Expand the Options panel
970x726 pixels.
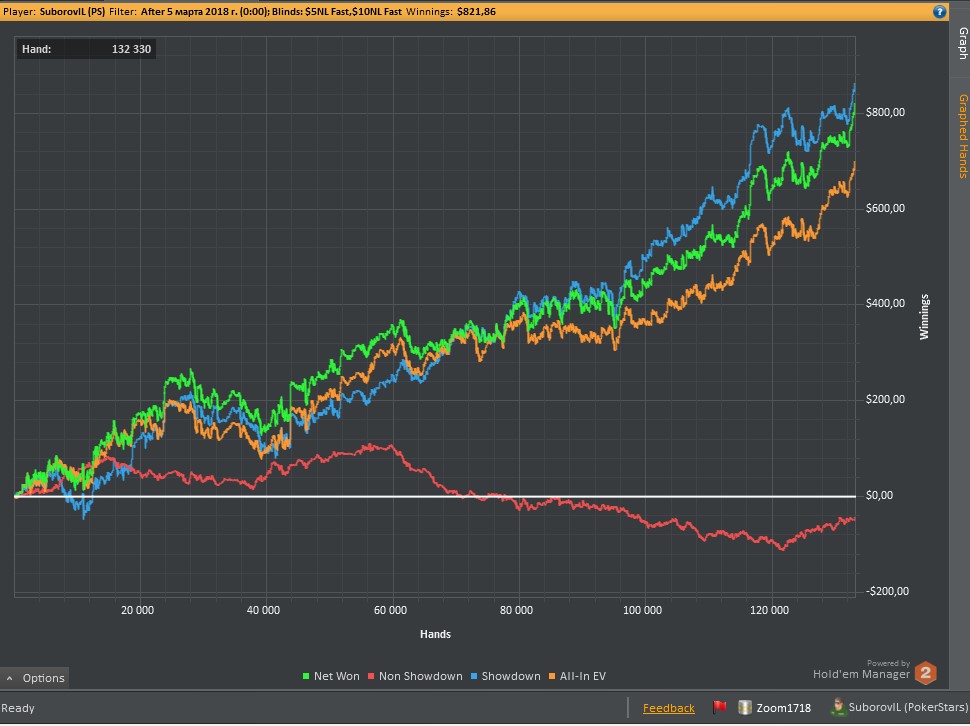pyautogui.click(x=35, y=678)
